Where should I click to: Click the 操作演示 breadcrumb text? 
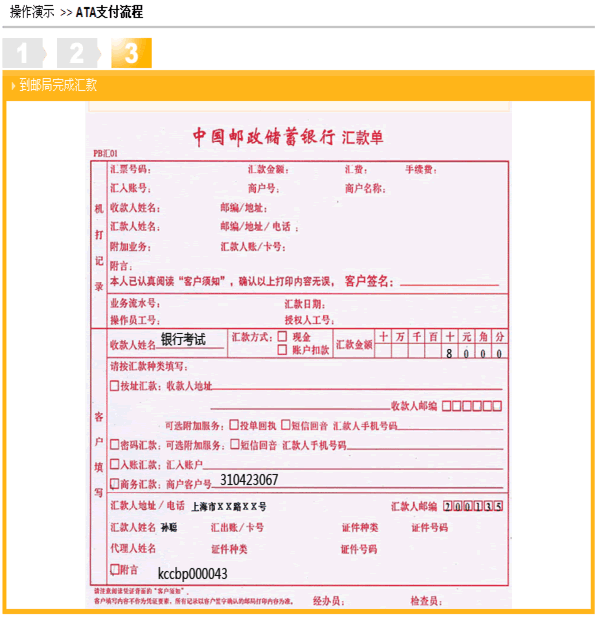32,12
